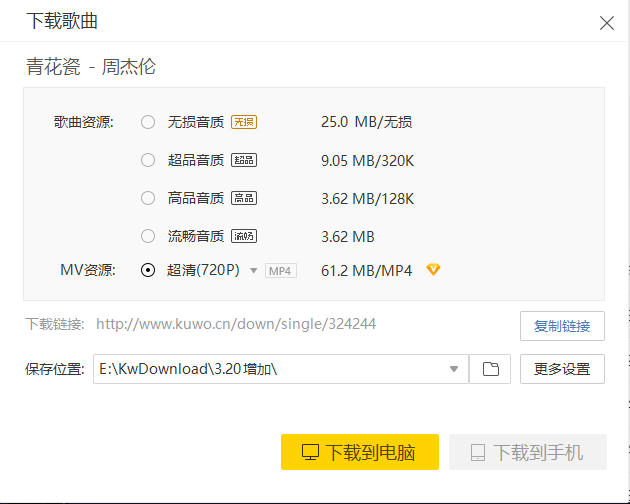Screen dimensions: 630x504
Task: Close the download song dialog
Action: (x=606, y=23)
